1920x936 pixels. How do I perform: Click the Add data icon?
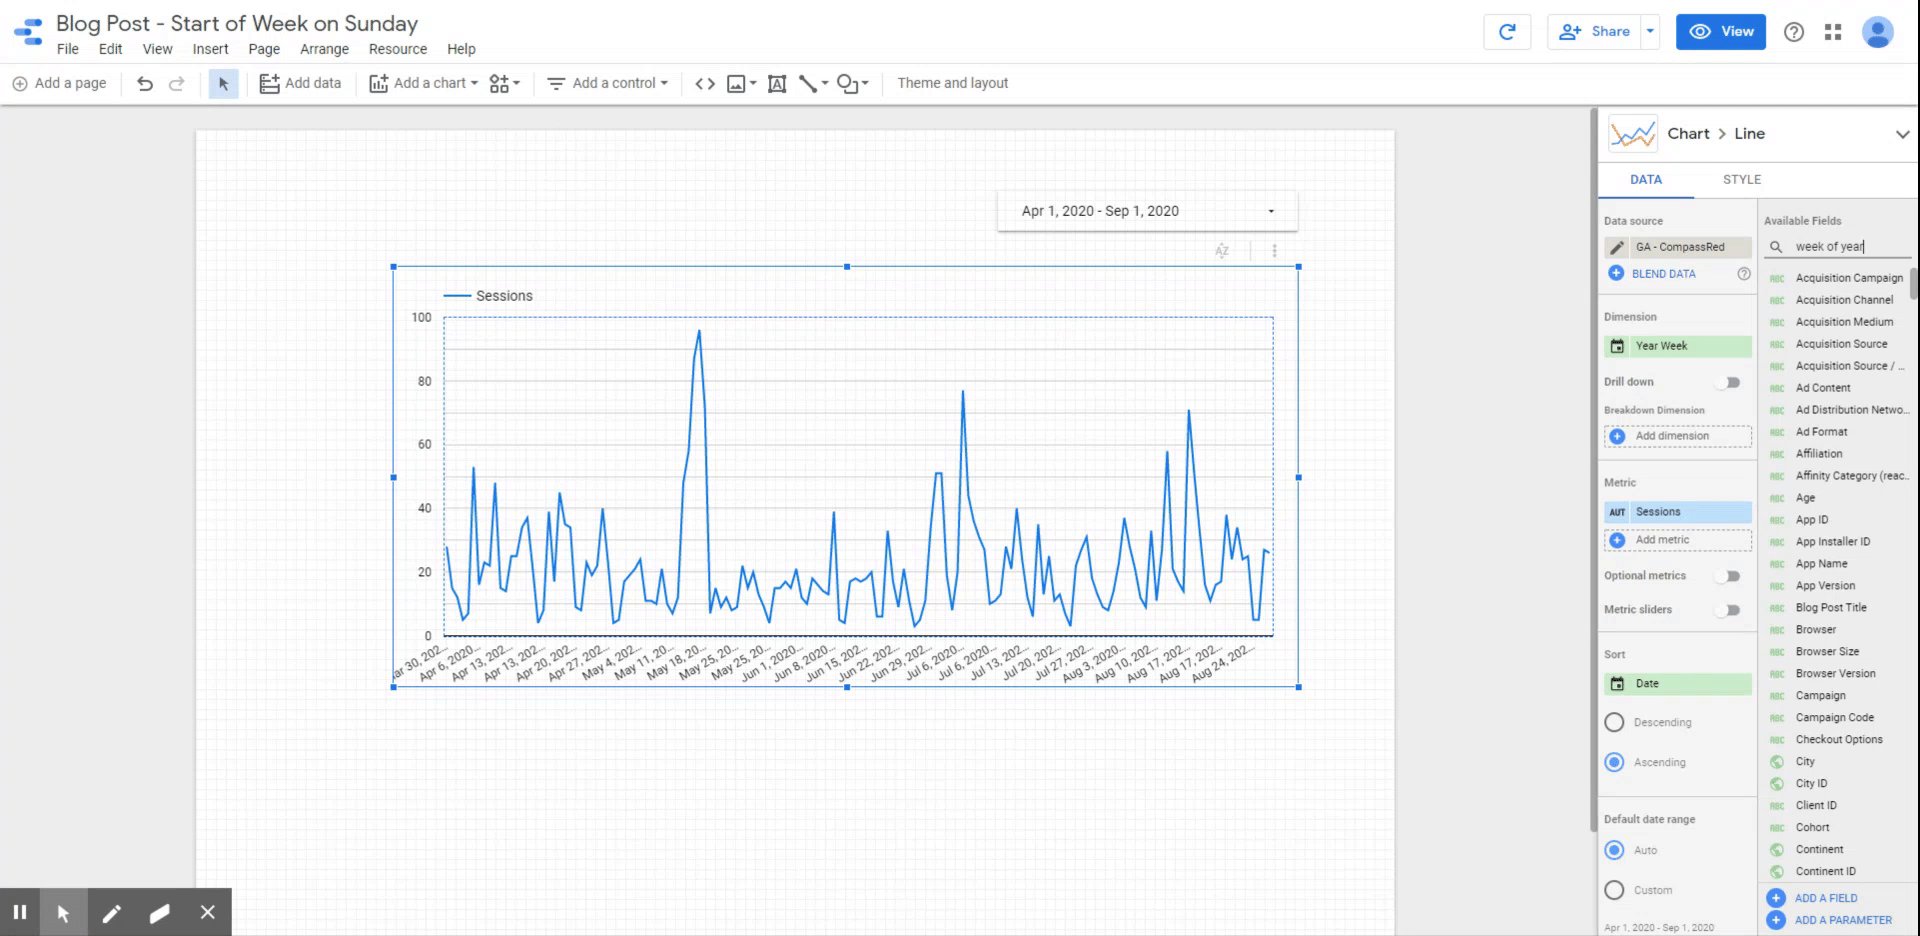pos(269,84)
